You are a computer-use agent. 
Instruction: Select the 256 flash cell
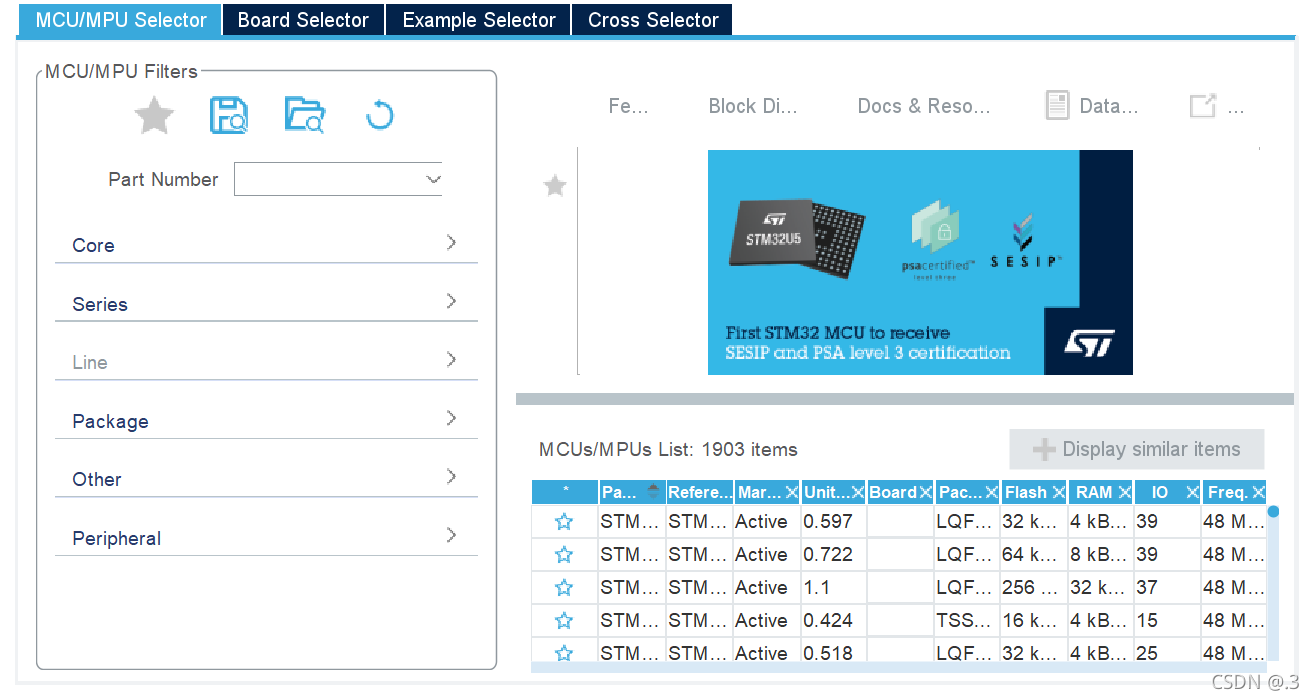pos(1033,587)
